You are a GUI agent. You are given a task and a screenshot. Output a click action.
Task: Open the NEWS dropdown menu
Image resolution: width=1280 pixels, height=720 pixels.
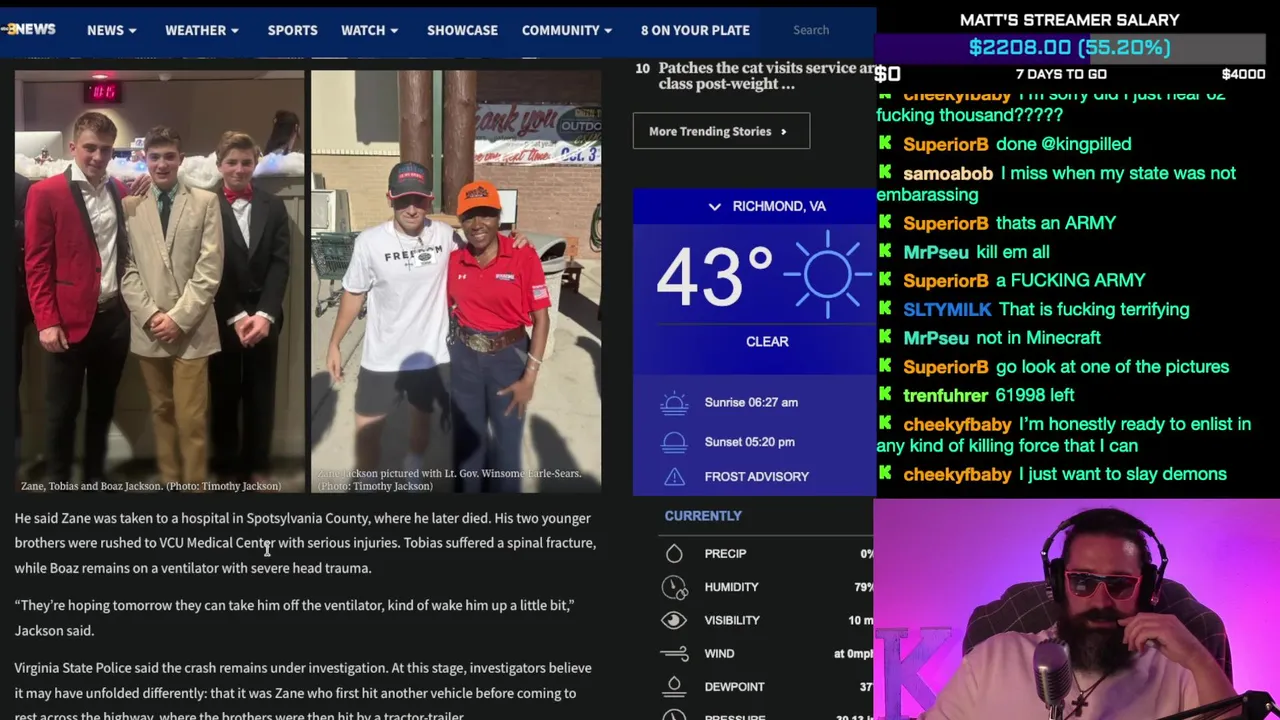click(111, 30)
